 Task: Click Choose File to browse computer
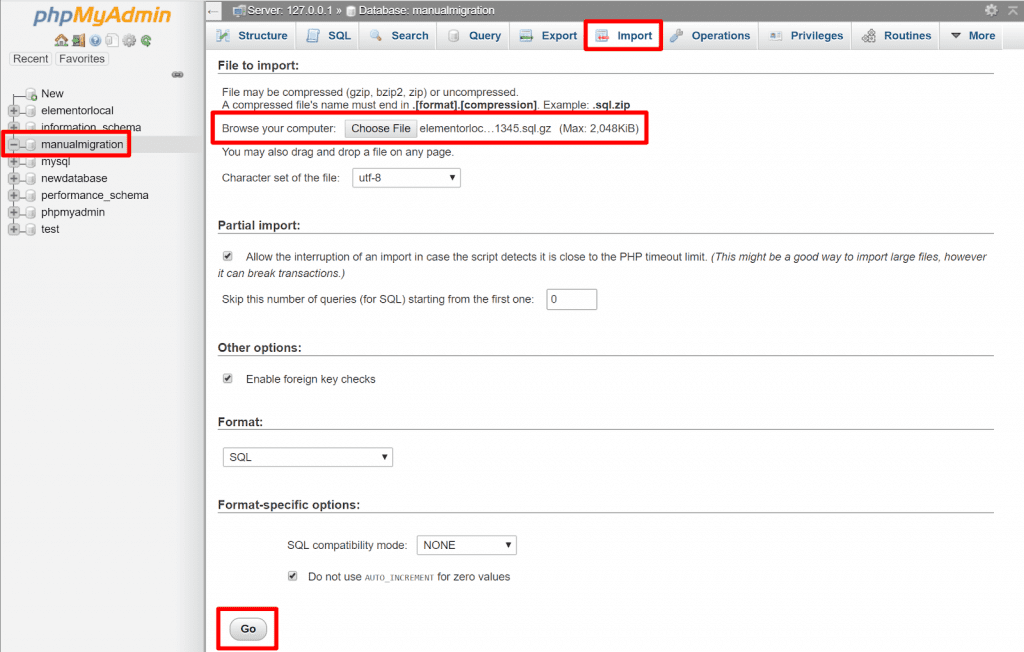pos(380,128)
